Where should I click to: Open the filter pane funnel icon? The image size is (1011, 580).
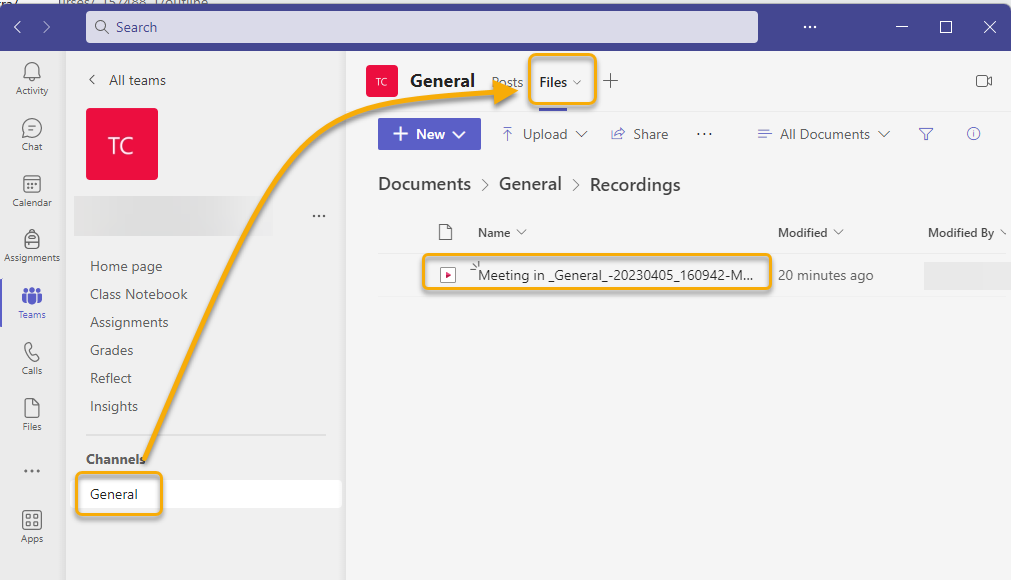click(x=926, y=134)
